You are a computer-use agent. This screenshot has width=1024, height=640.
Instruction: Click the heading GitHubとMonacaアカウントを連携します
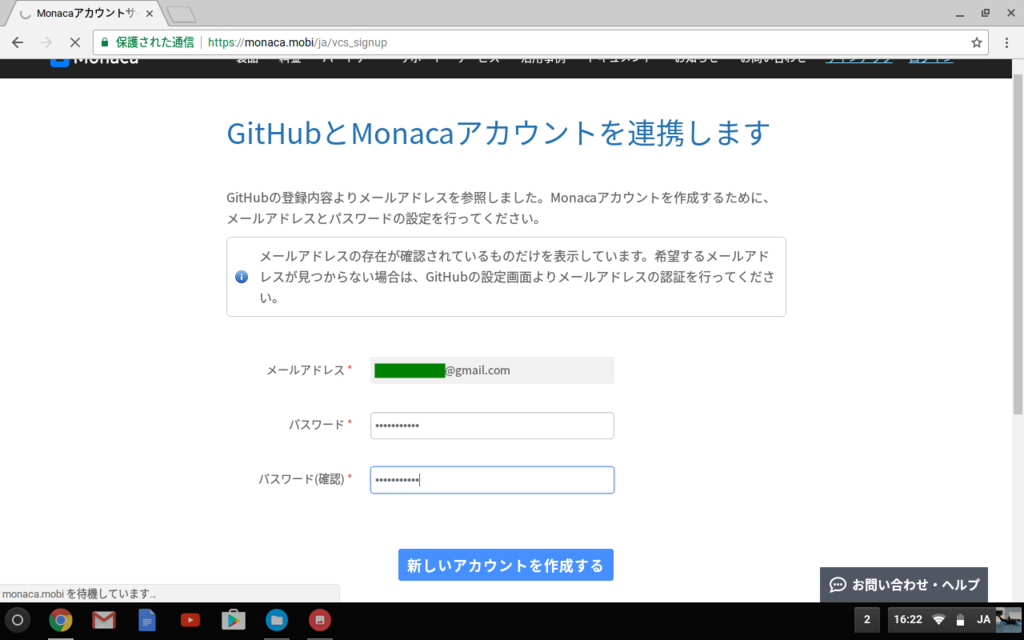click(x=498, y=133)
